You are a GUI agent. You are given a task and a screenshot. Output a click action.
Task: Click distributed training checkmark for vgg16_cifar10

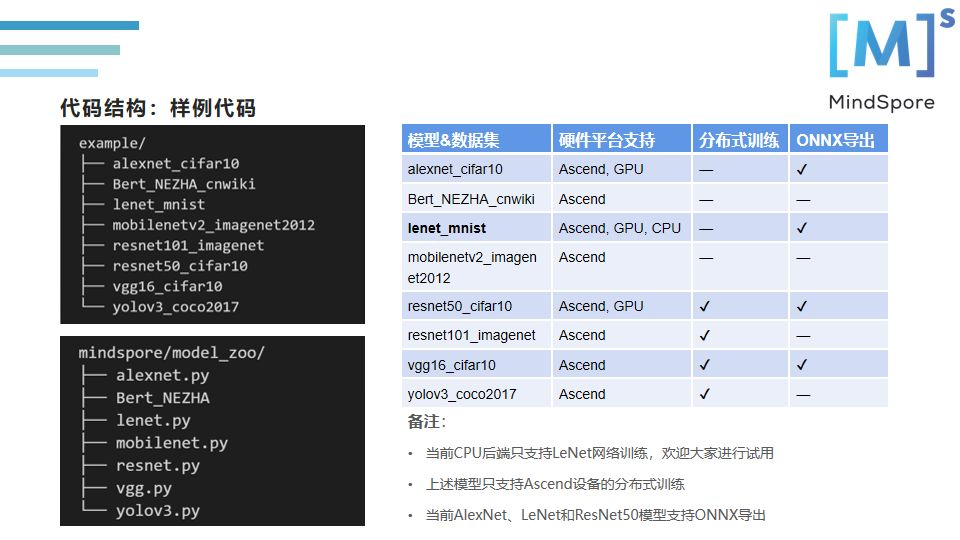[705, 365]
